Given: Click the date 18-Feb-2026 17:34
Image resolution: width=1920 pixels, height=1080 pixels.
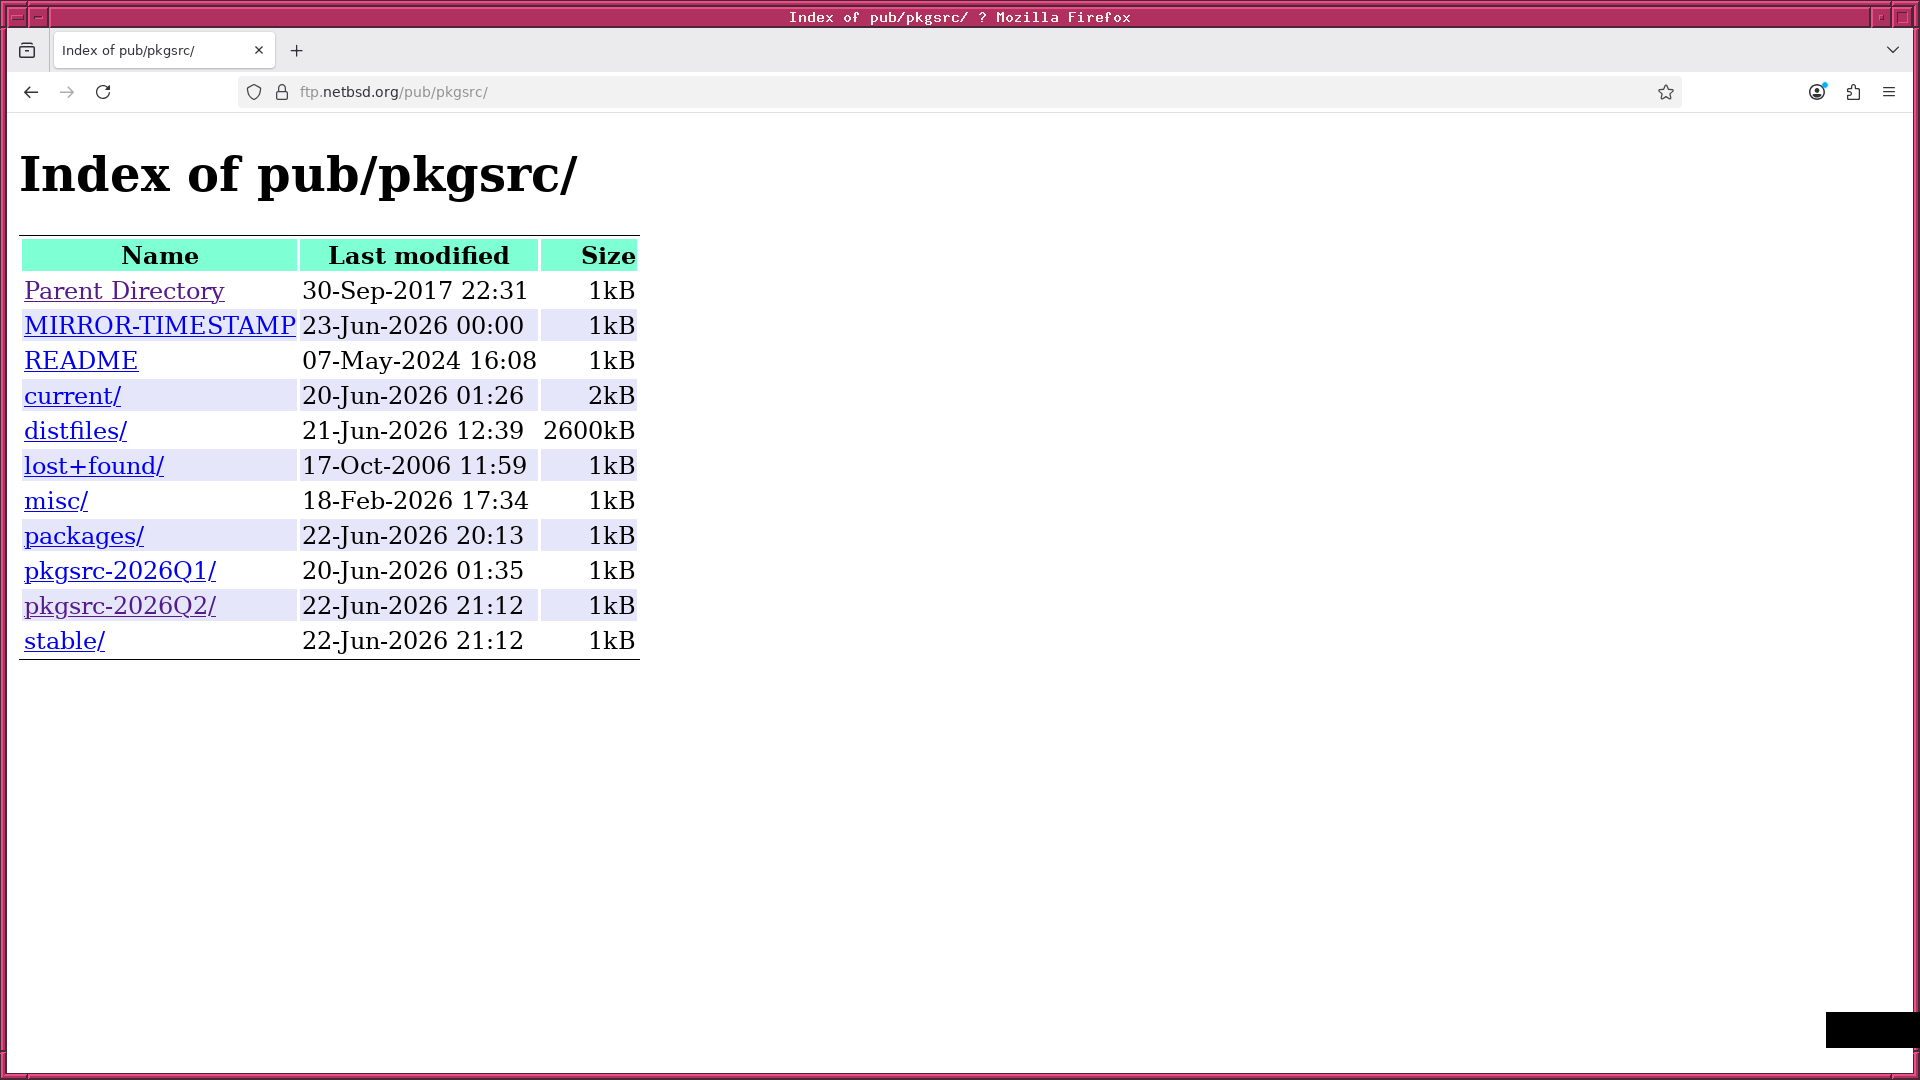Looking at the screenshot, I should (415, 501).
